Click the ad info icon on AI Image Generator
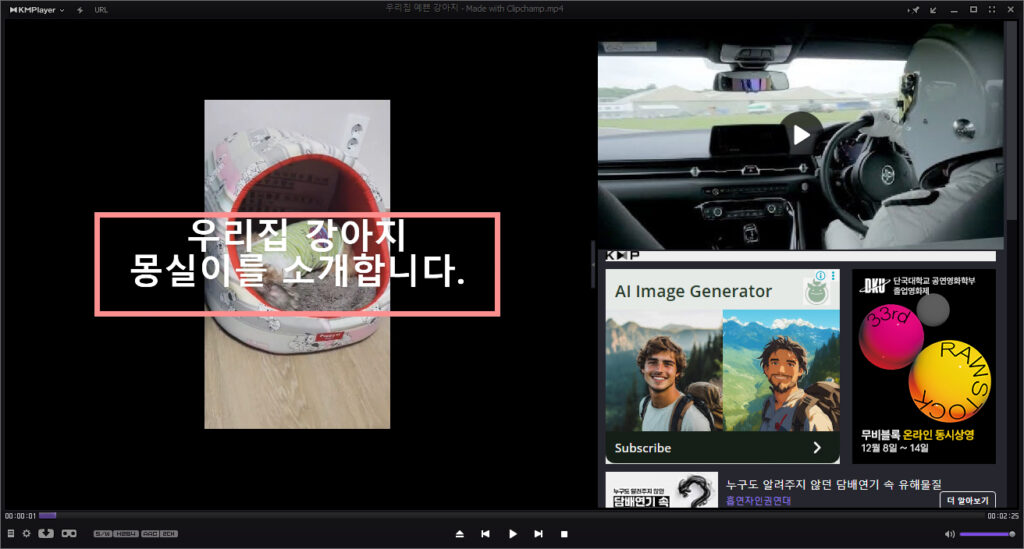This screenshot has height=549, width=1024. click(x=820, y=276)
